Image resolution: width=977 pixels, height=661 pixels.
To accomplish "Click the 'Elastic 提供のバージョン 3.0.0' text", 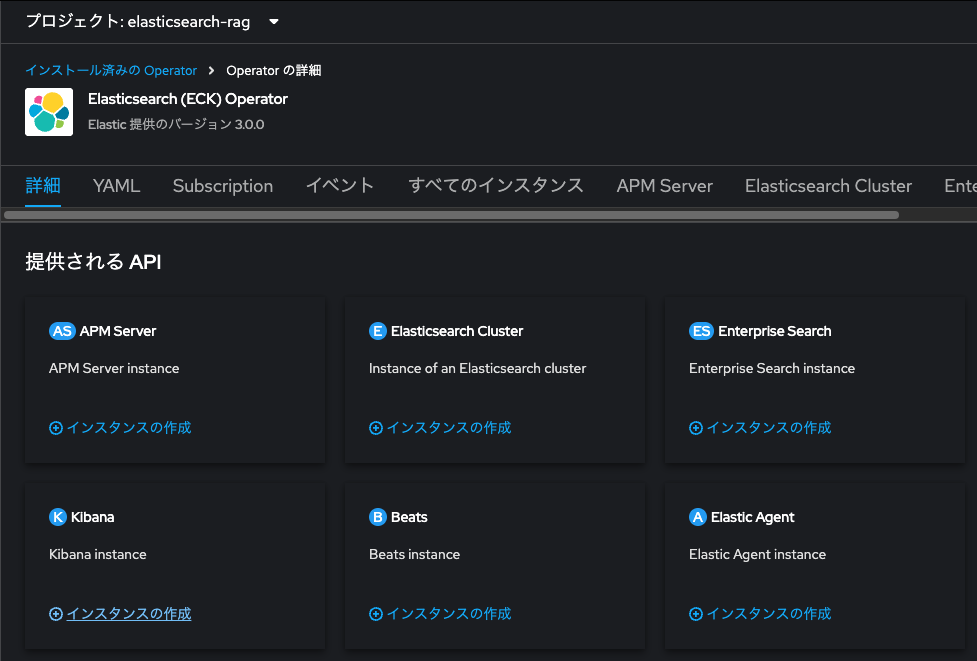I will (x=176, y=125).
